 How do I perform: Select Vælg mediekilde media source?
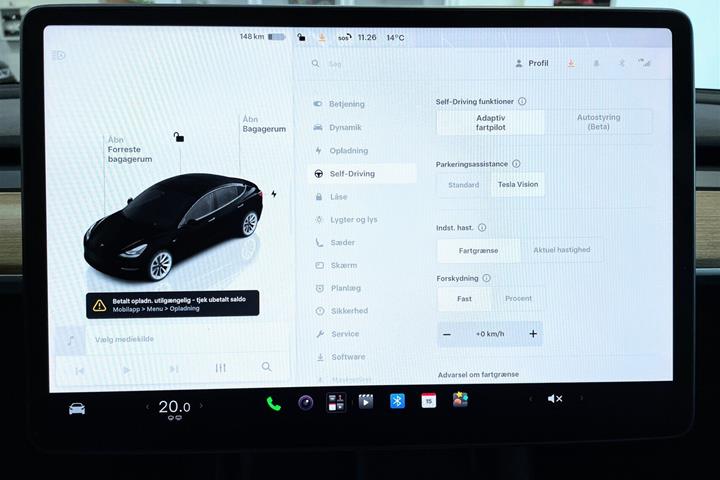124,339
